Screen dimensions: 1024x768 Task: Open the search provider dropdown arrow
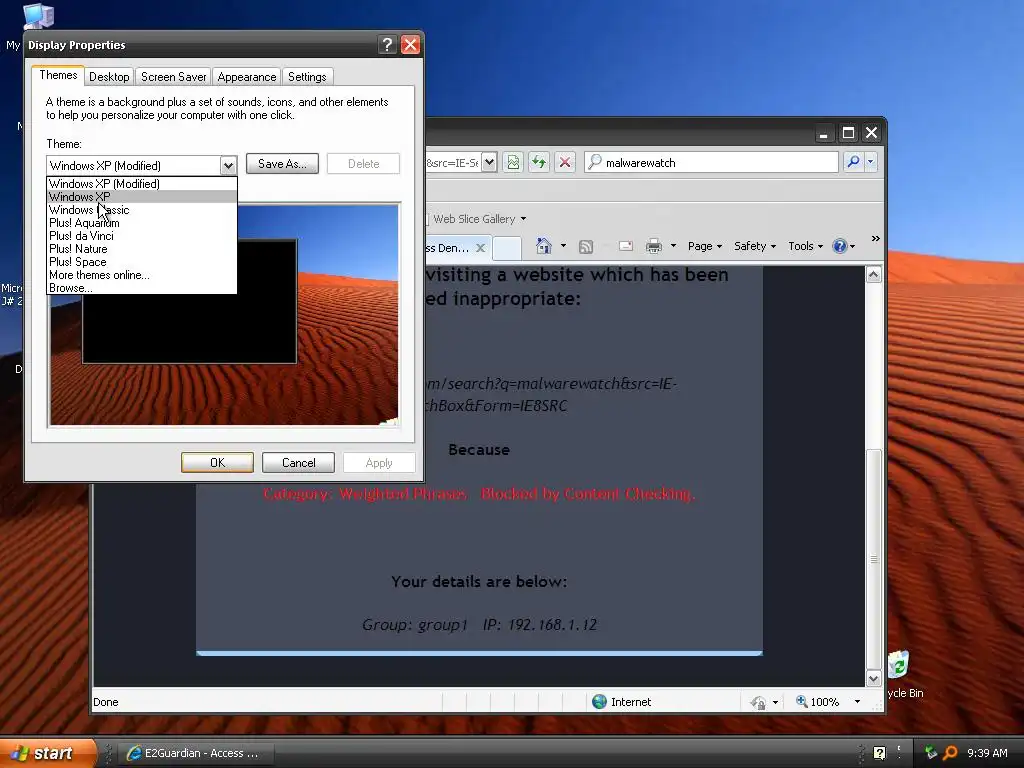(871, 161)
